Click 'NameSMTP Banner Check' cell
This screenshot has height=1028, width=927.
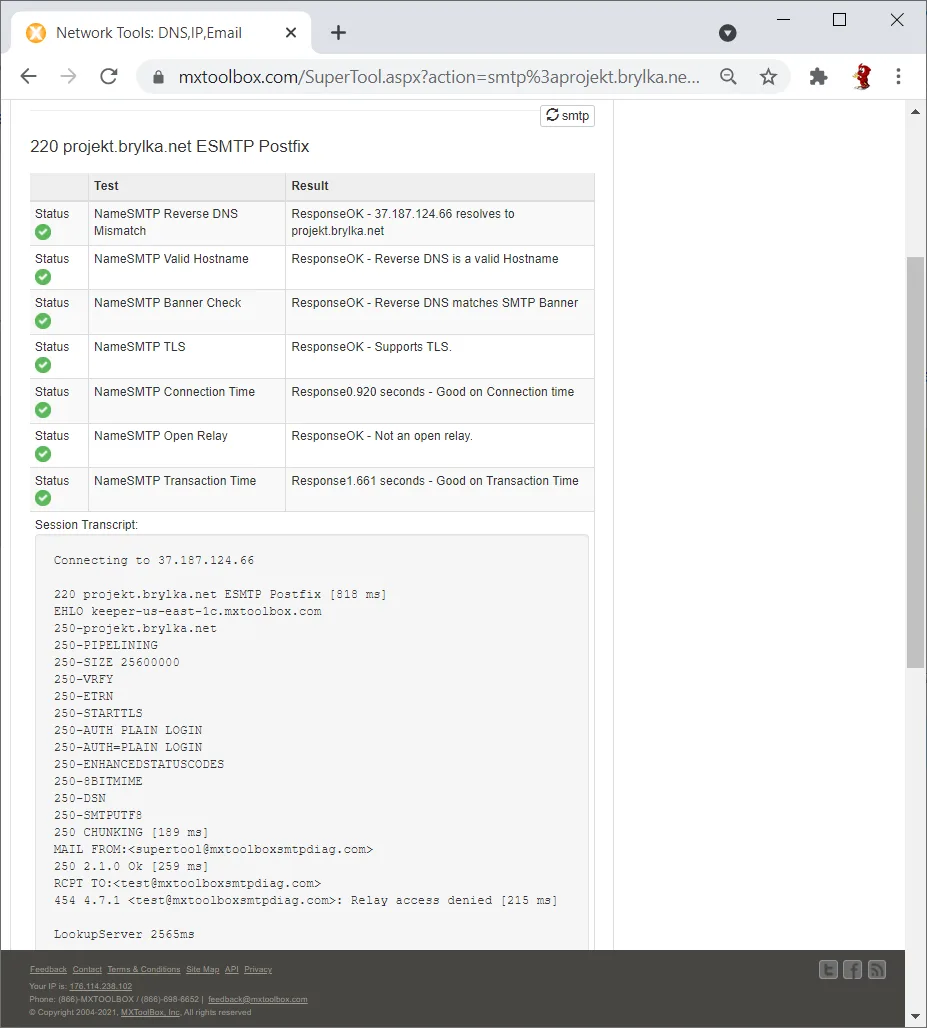click(x=187, y=312)
